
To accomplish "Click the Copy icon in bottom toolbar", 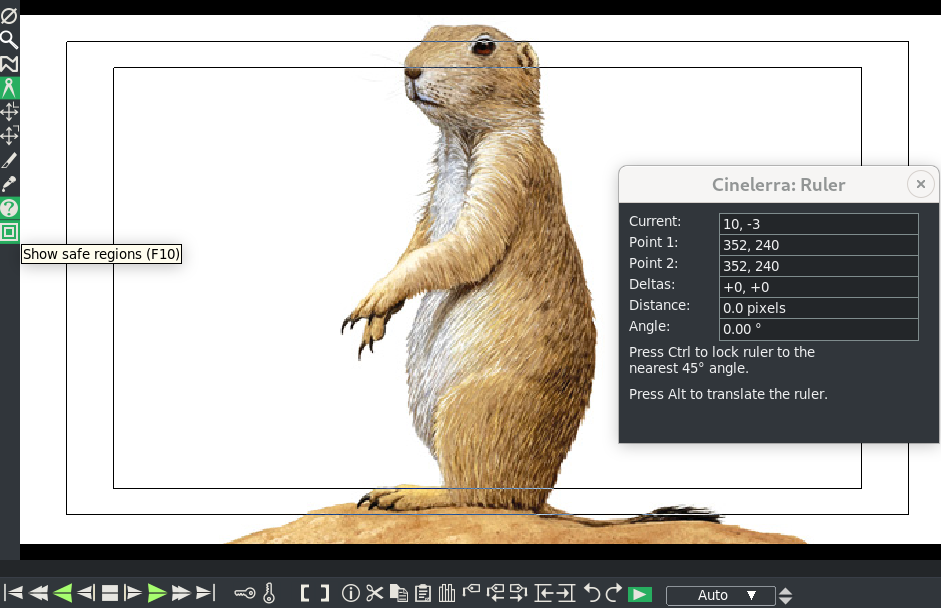I will pos(398,592).
